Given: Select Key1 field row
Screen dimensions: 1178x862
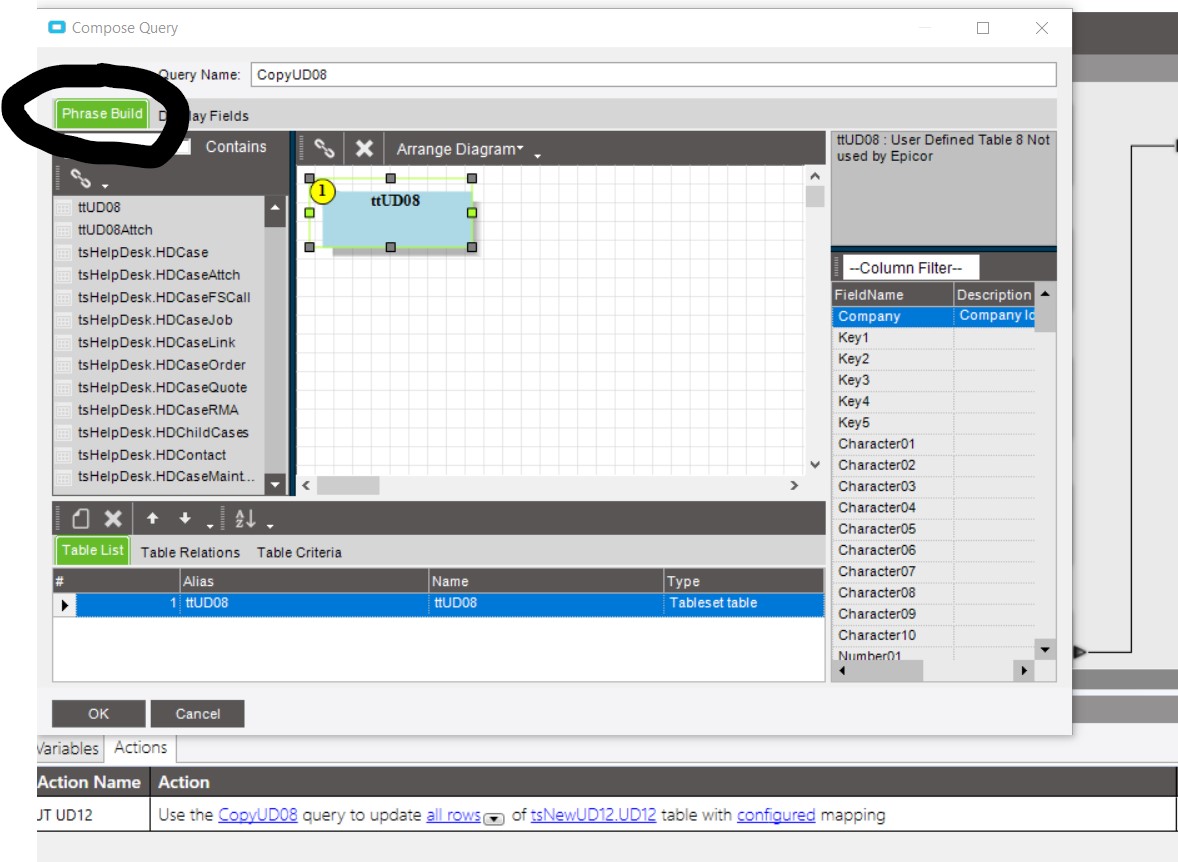Looking at the screenshot, I should (933, 338).
